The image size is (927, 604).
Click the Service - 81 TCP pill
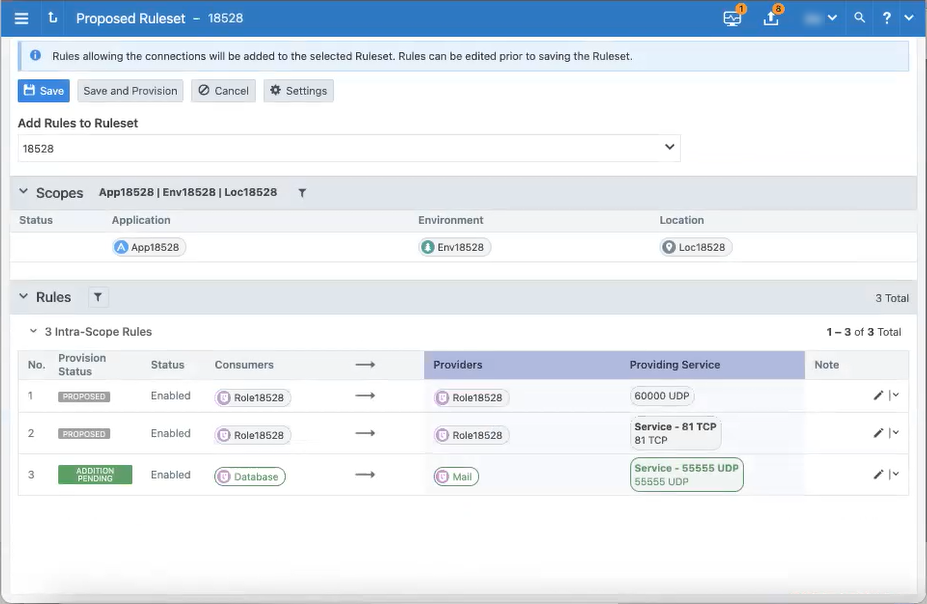(675, 433)
